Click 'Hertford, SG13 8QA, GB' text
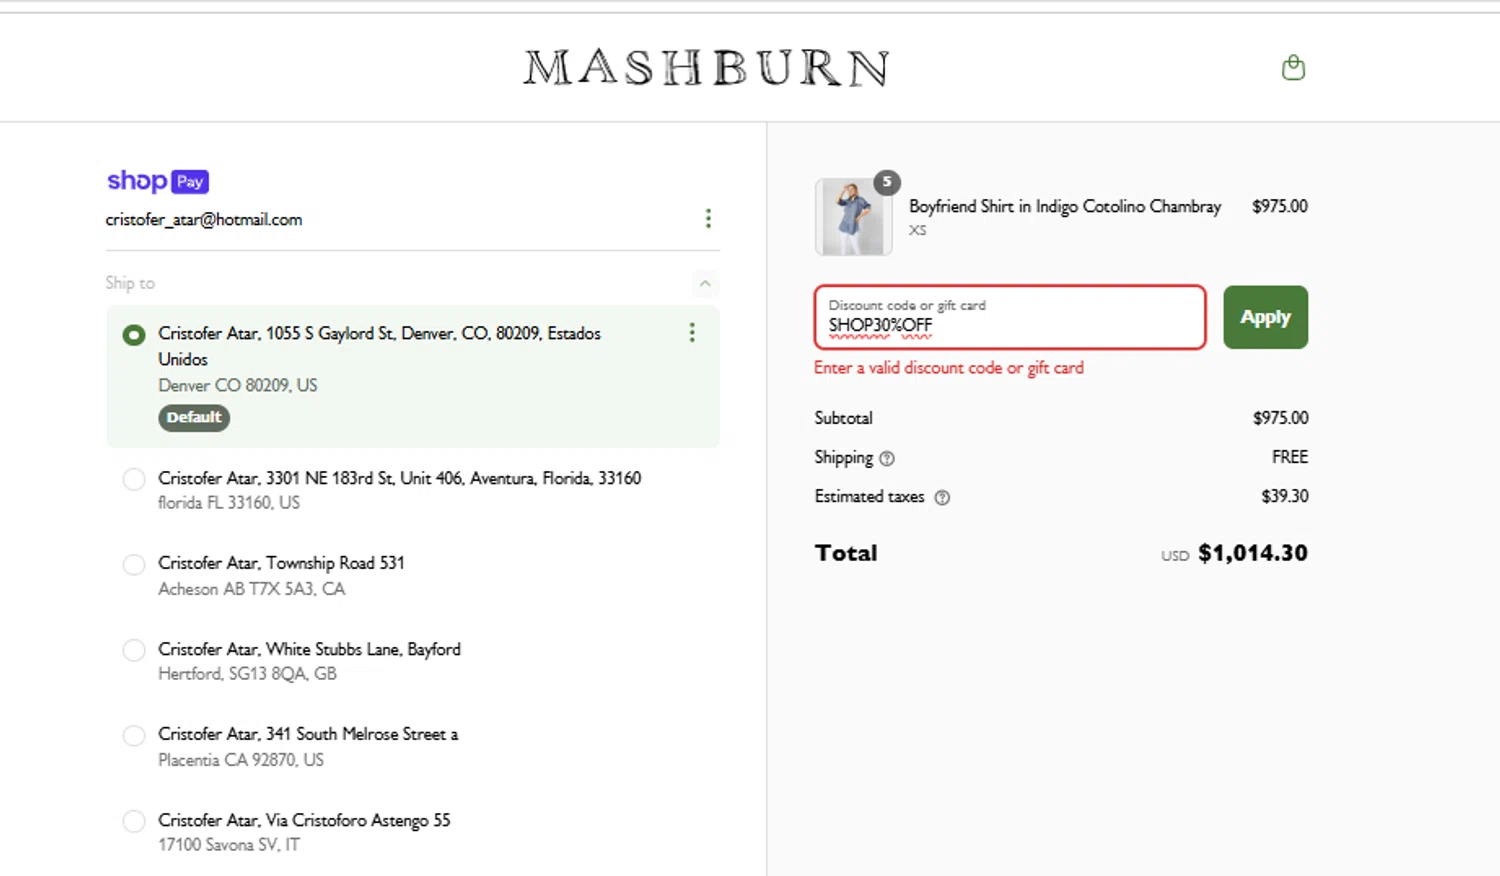 (247, 674)
